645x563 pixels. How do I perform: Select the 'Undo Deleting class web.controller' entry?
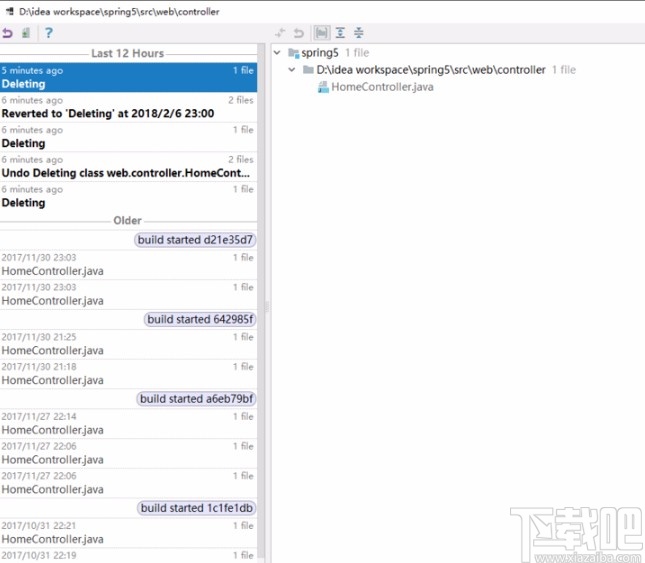[128, 167]
